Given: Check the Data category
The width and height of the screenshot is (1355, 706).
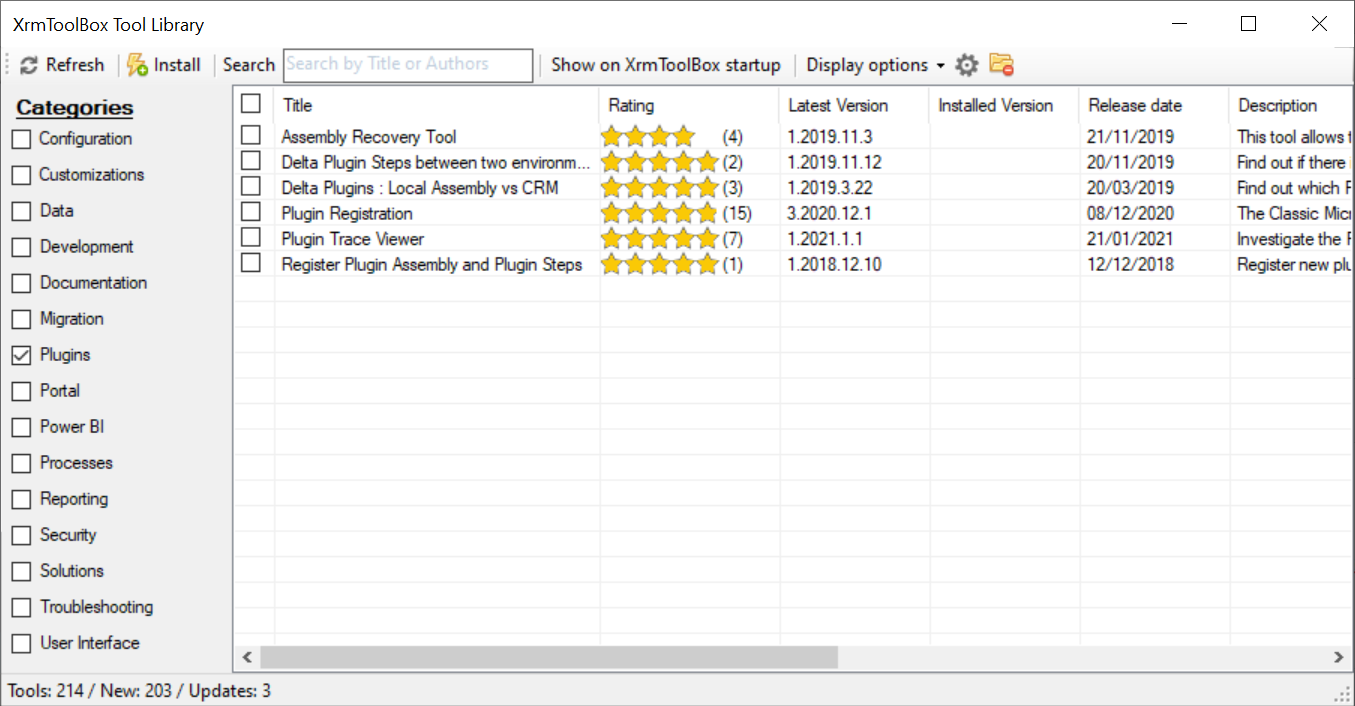Looking at the screenshot, I should [21, 211].
